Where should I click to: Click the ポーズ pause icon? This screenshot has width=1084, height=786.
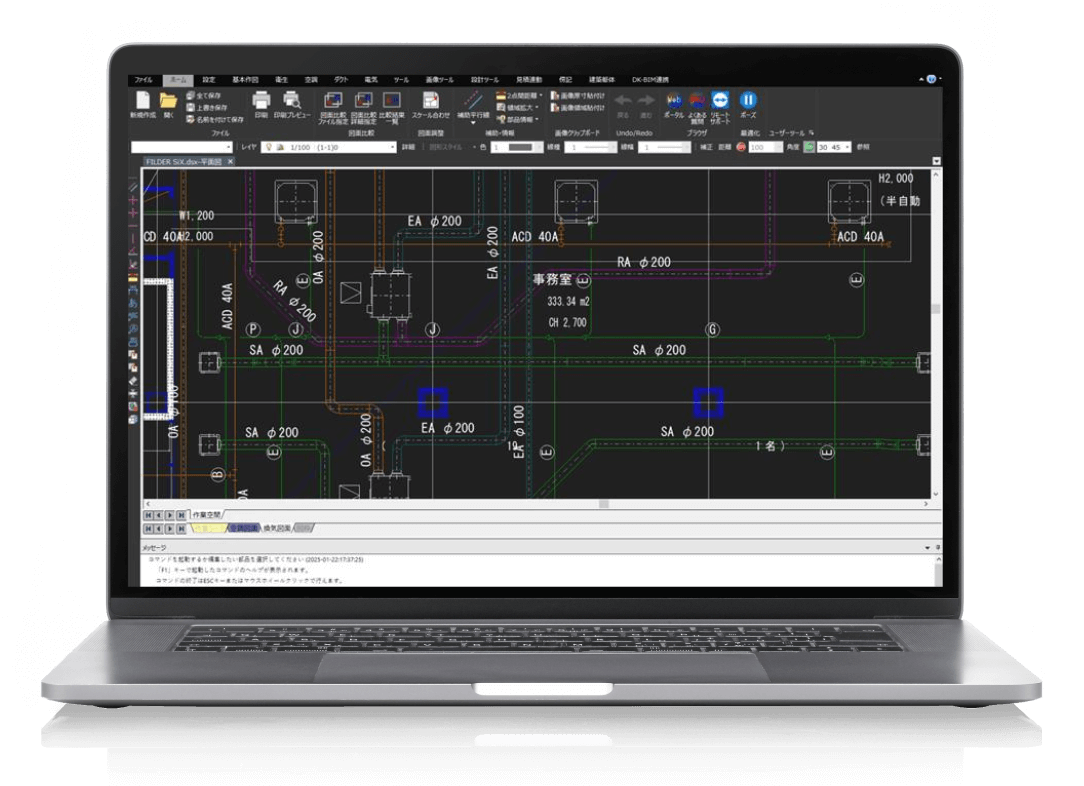pos(749,102)
